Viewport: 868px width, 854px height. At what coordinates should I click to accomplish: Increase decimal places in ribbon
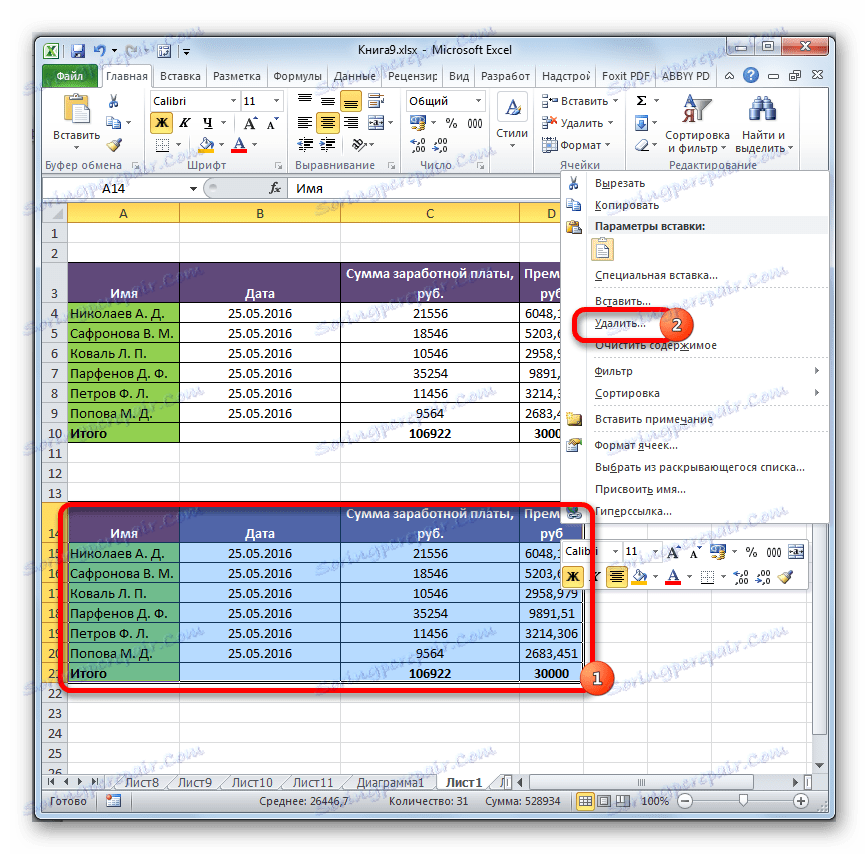point(418,145)
